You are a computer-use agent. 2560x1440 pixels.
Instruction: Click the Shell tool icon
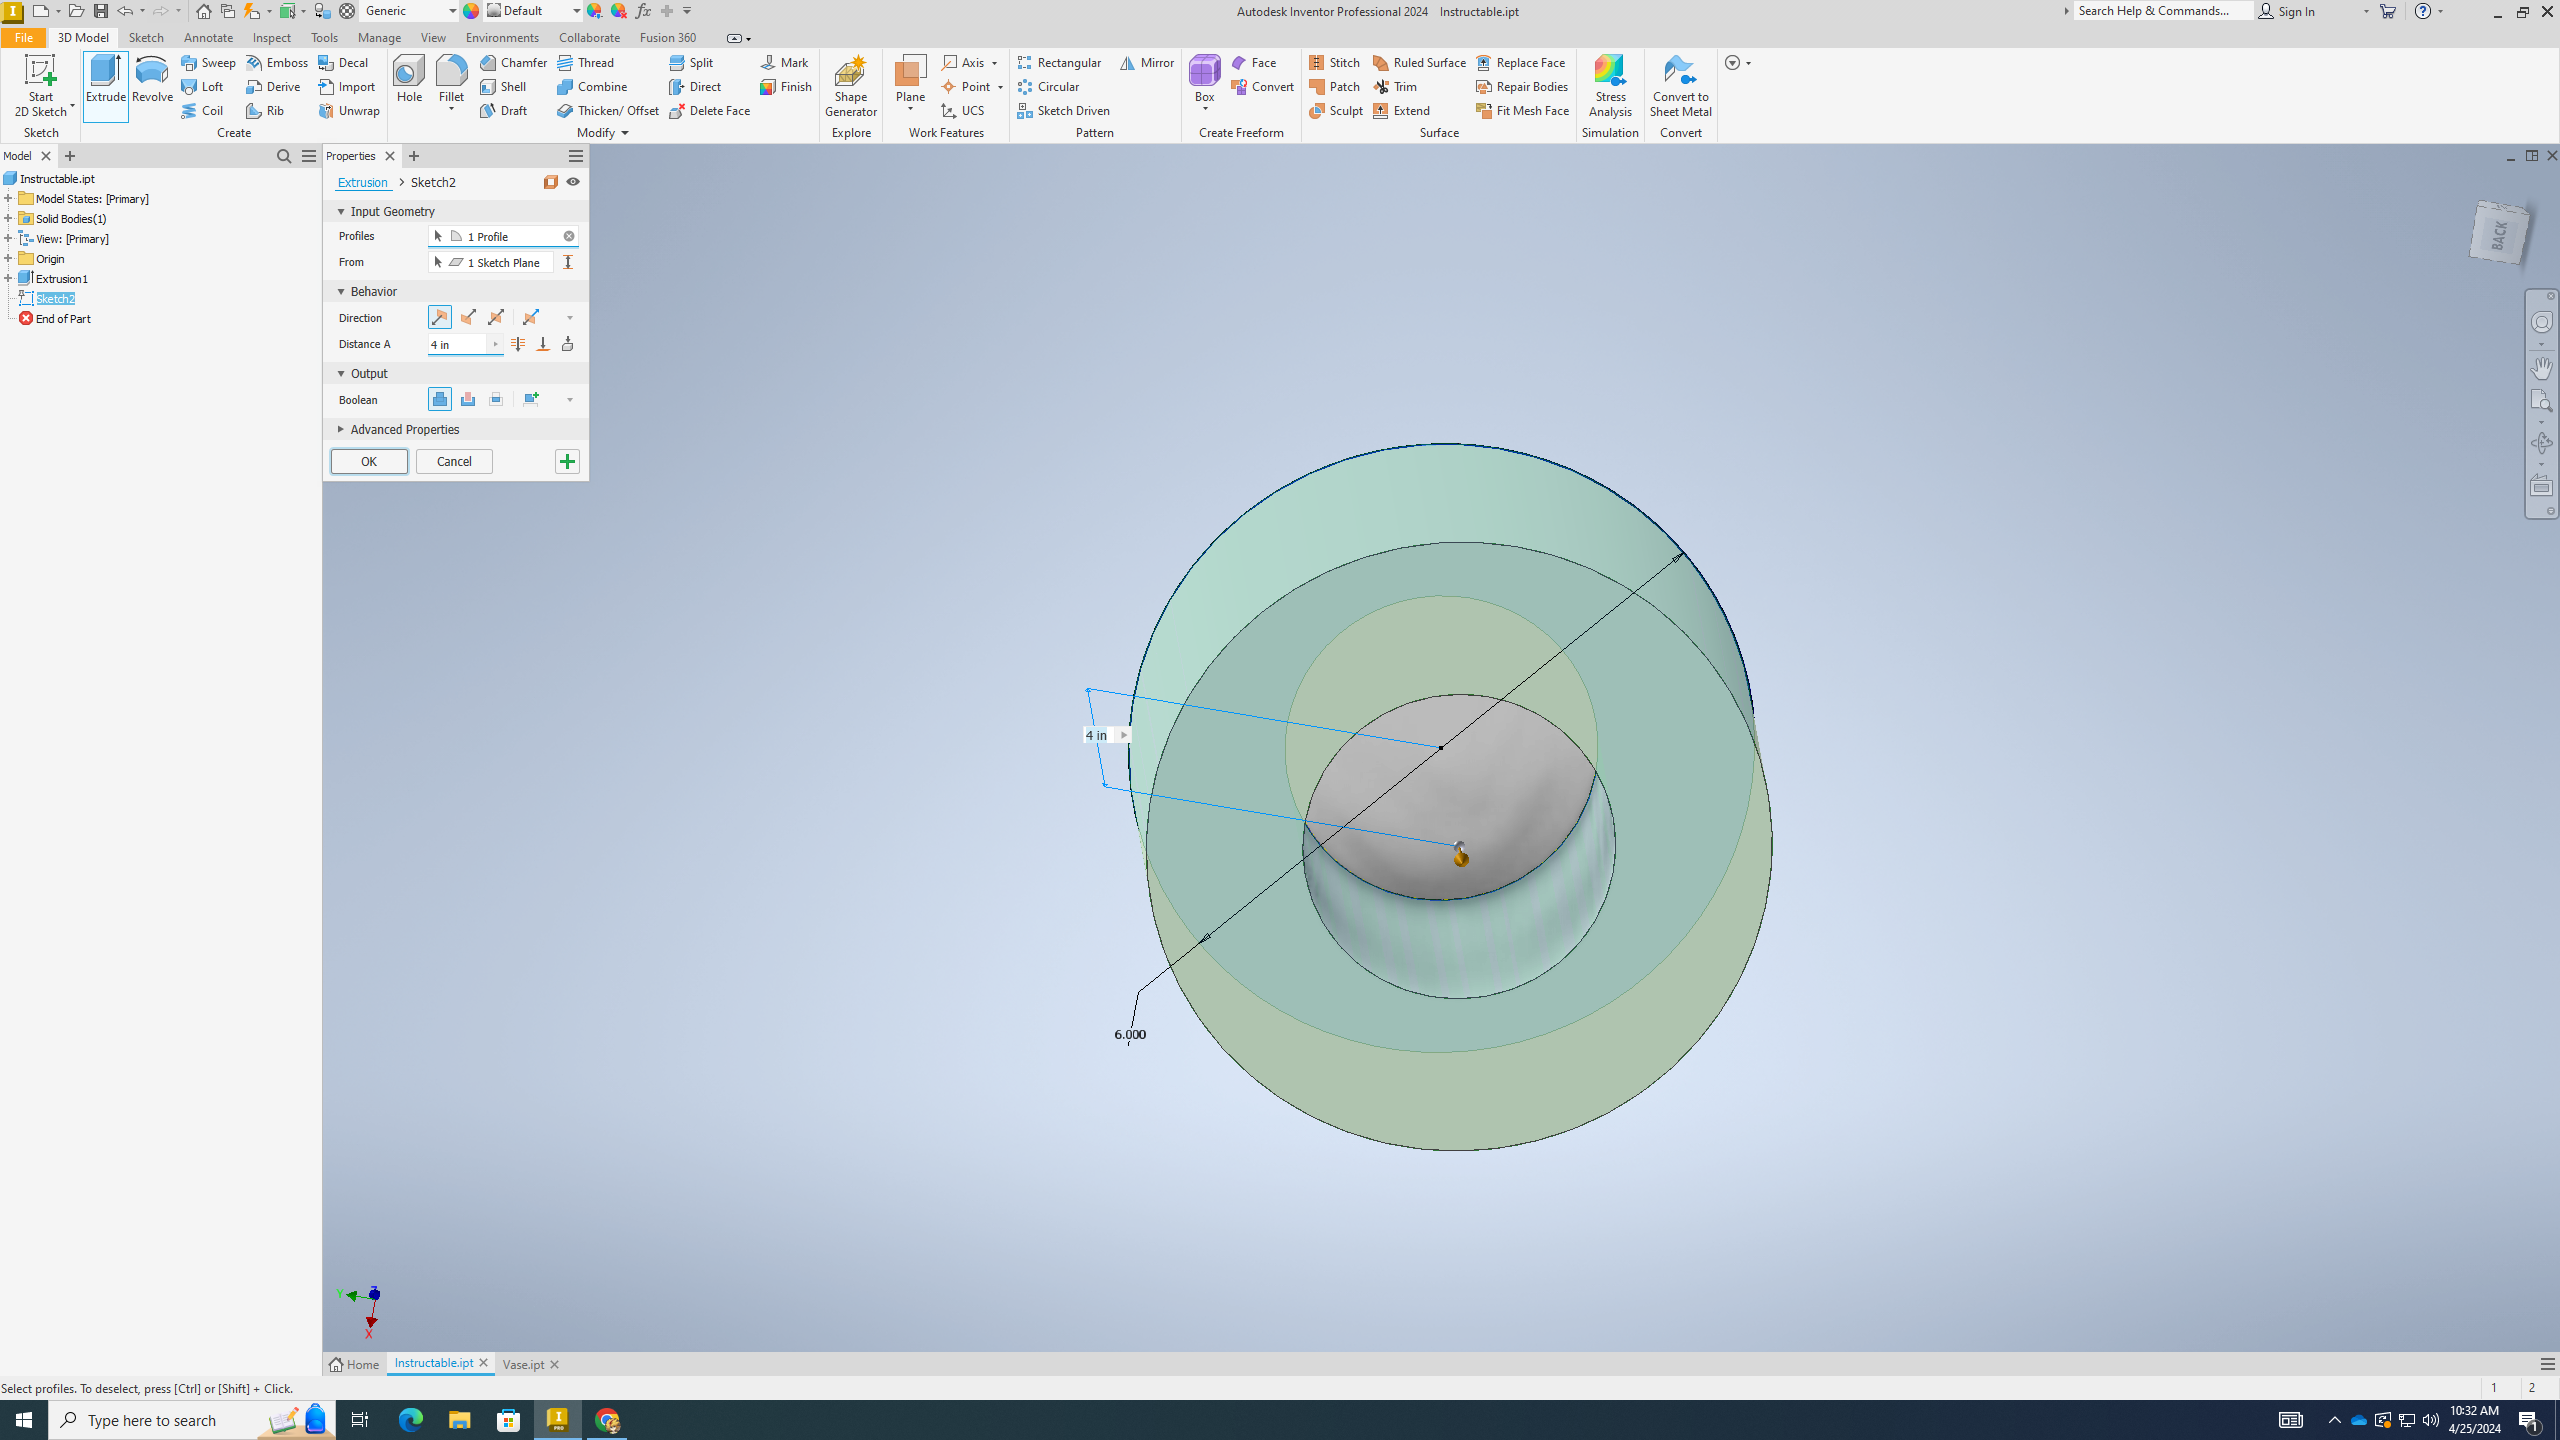(487, 86)
